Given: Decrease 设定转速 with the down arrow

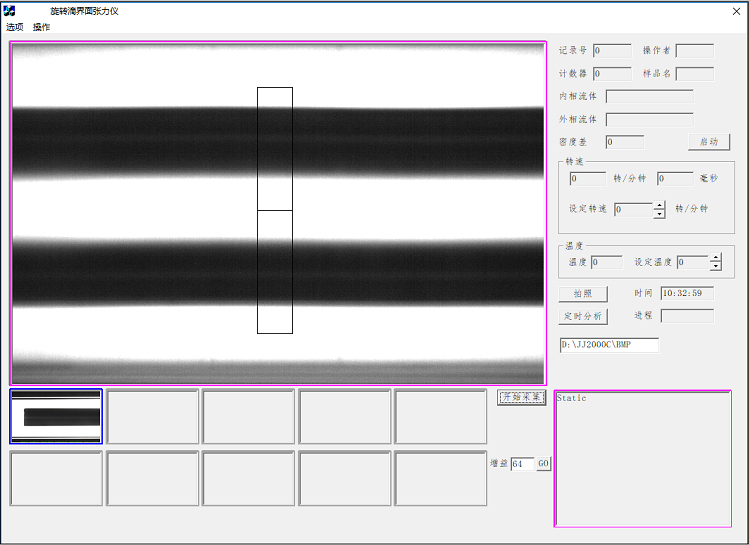Looking at the screenshot, I should pyautogui.click(x=659, y=214).
